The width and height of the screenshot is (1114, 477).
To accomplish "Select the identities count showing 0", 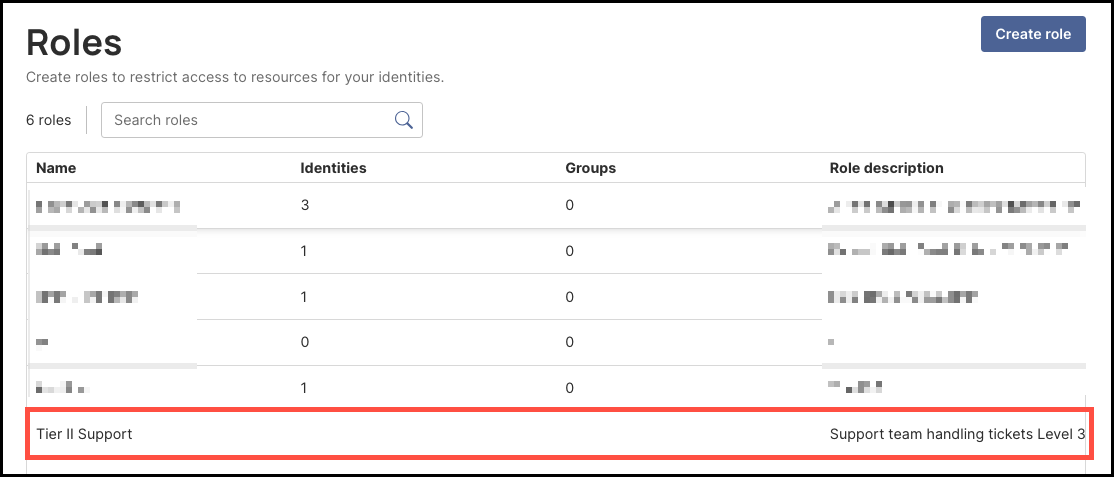I will click(x=305, y=343).
